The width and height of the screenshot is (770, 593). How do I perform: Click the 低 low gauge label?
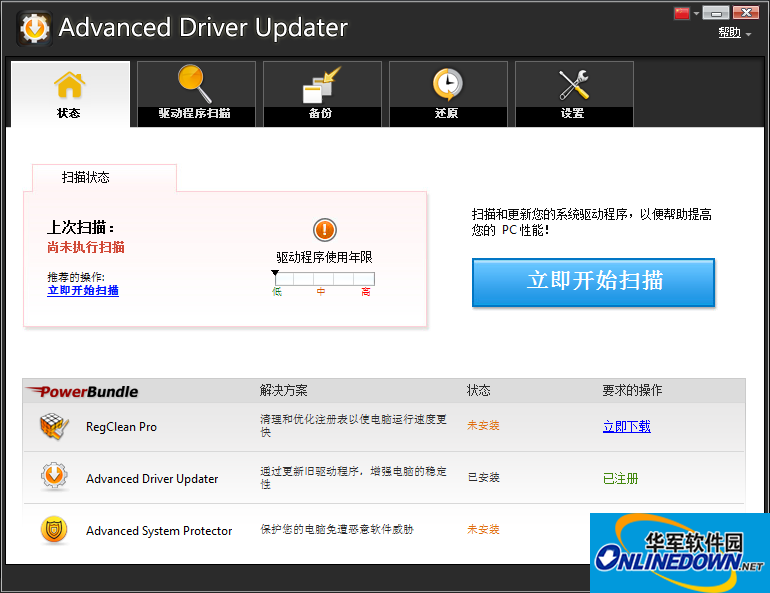click(277, 292)
